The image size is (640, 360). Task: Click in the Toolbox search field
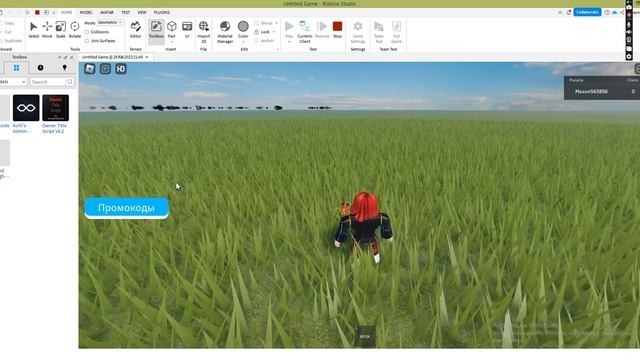coord(48,82)
